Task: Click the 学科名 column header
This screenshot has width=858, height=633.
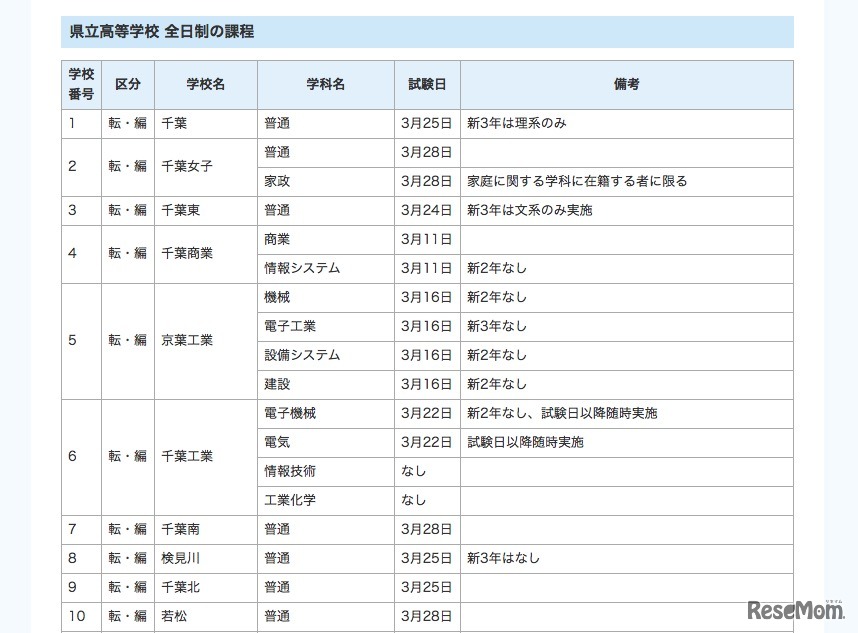Action: [325, 84]
